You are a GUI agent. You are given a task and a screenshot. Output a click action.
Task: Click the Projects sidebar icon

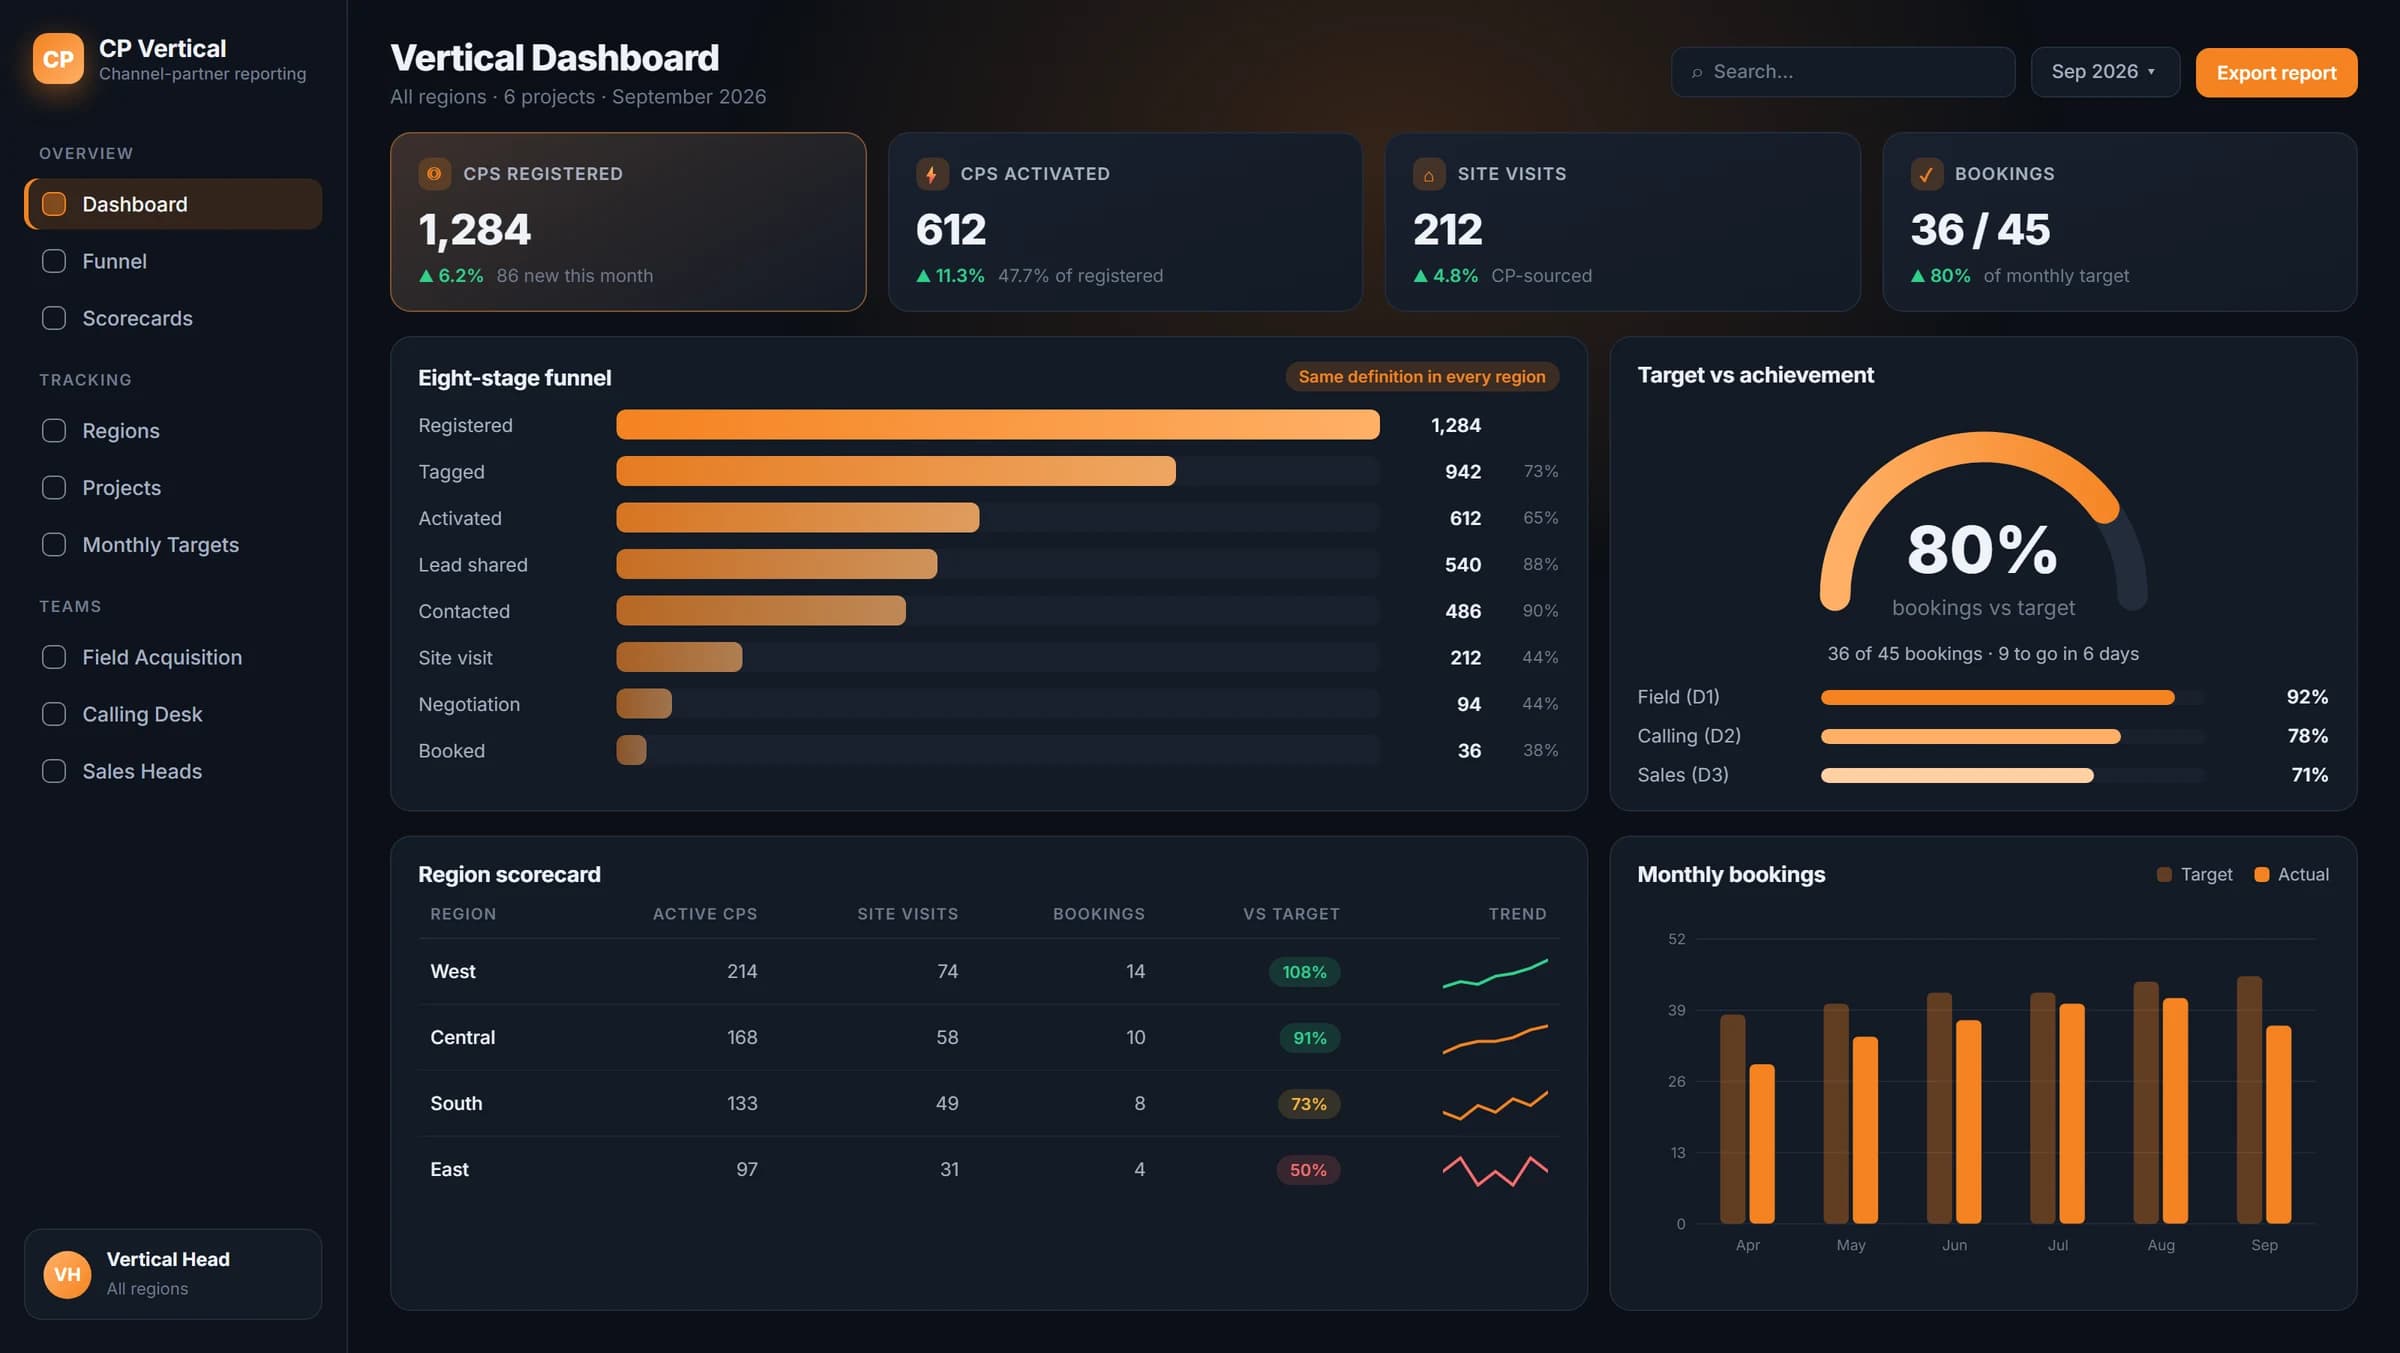[x=54, y=488]
